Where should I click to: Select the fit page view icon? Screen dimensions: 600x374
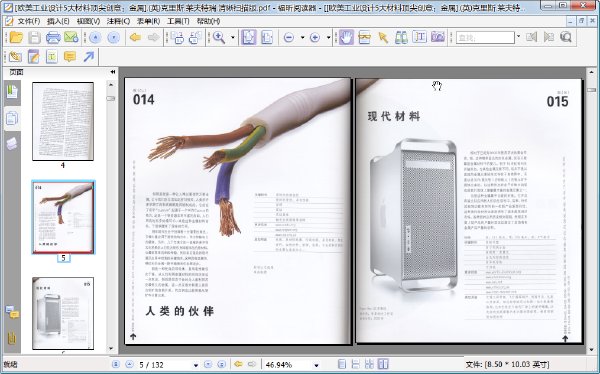tap(248, 37)
